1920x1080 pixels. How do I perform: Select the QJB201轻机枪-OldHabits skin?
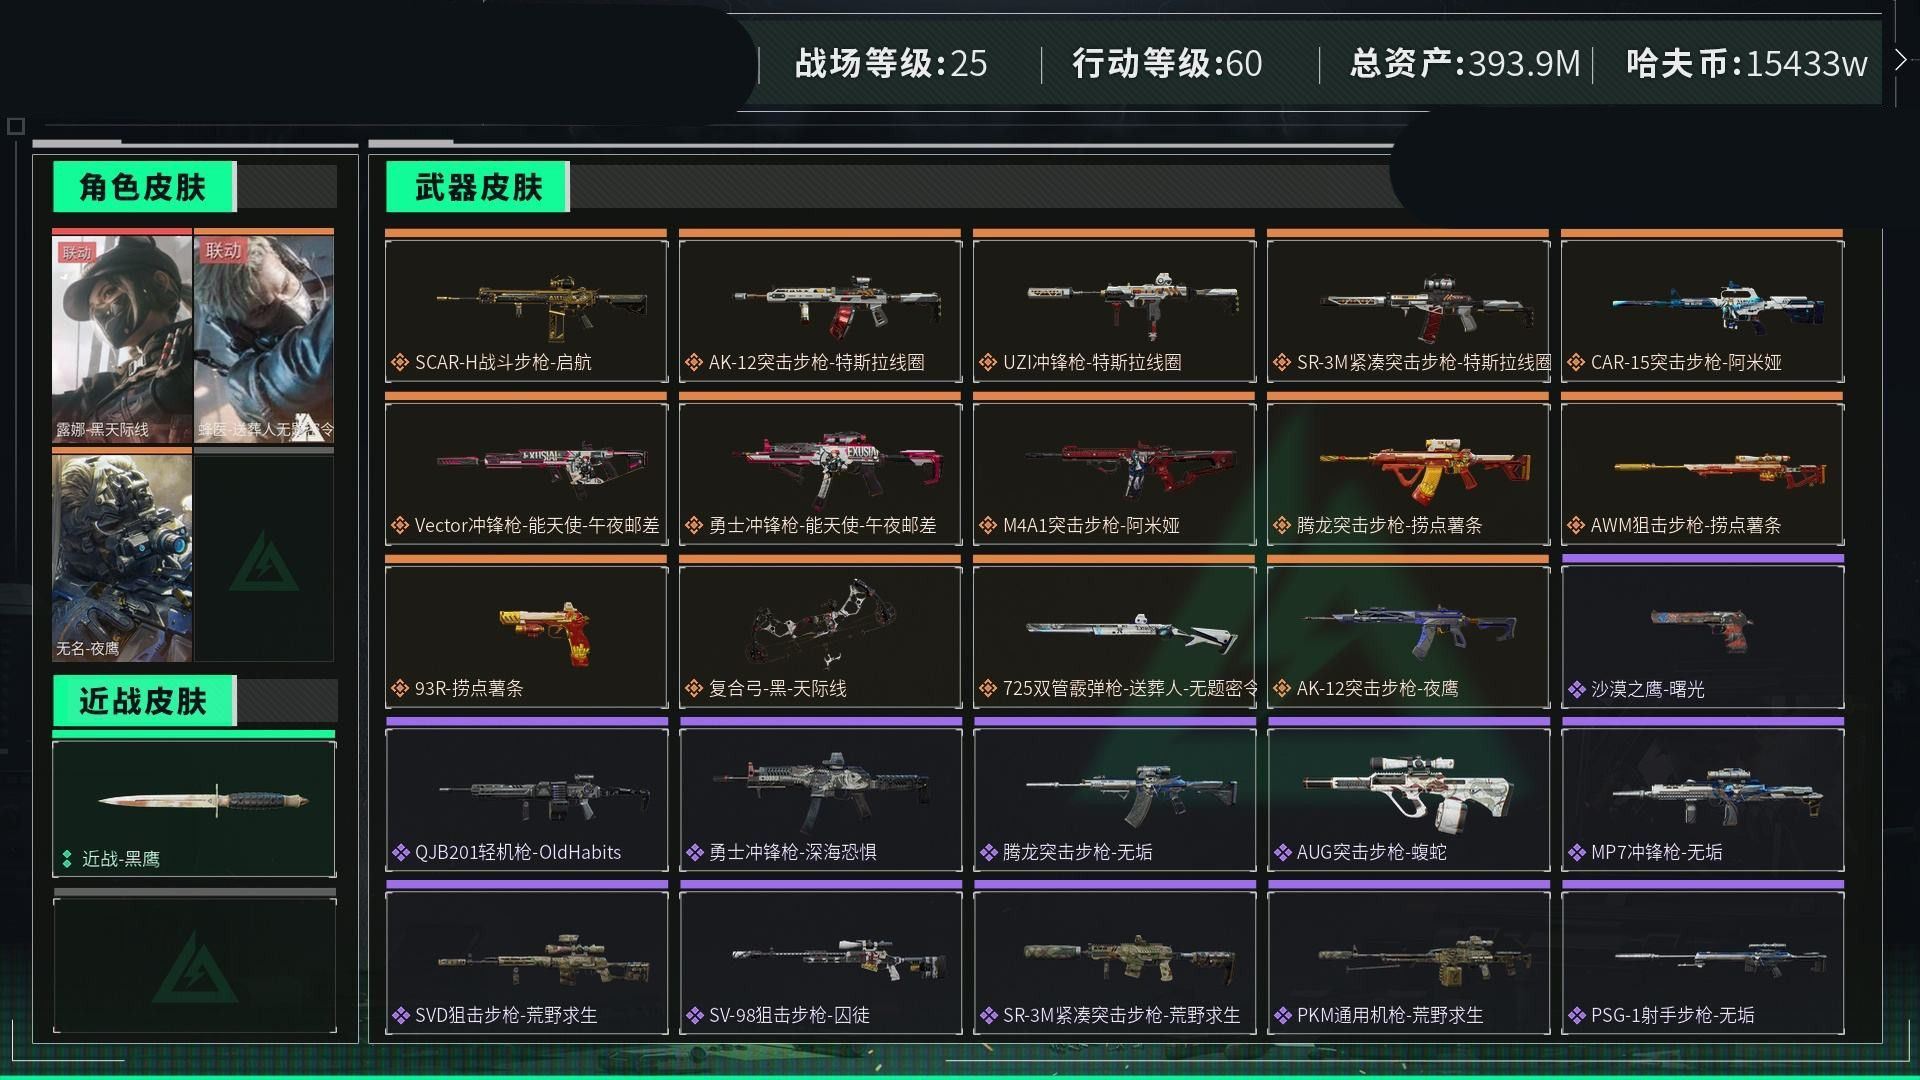pos(526,799)
